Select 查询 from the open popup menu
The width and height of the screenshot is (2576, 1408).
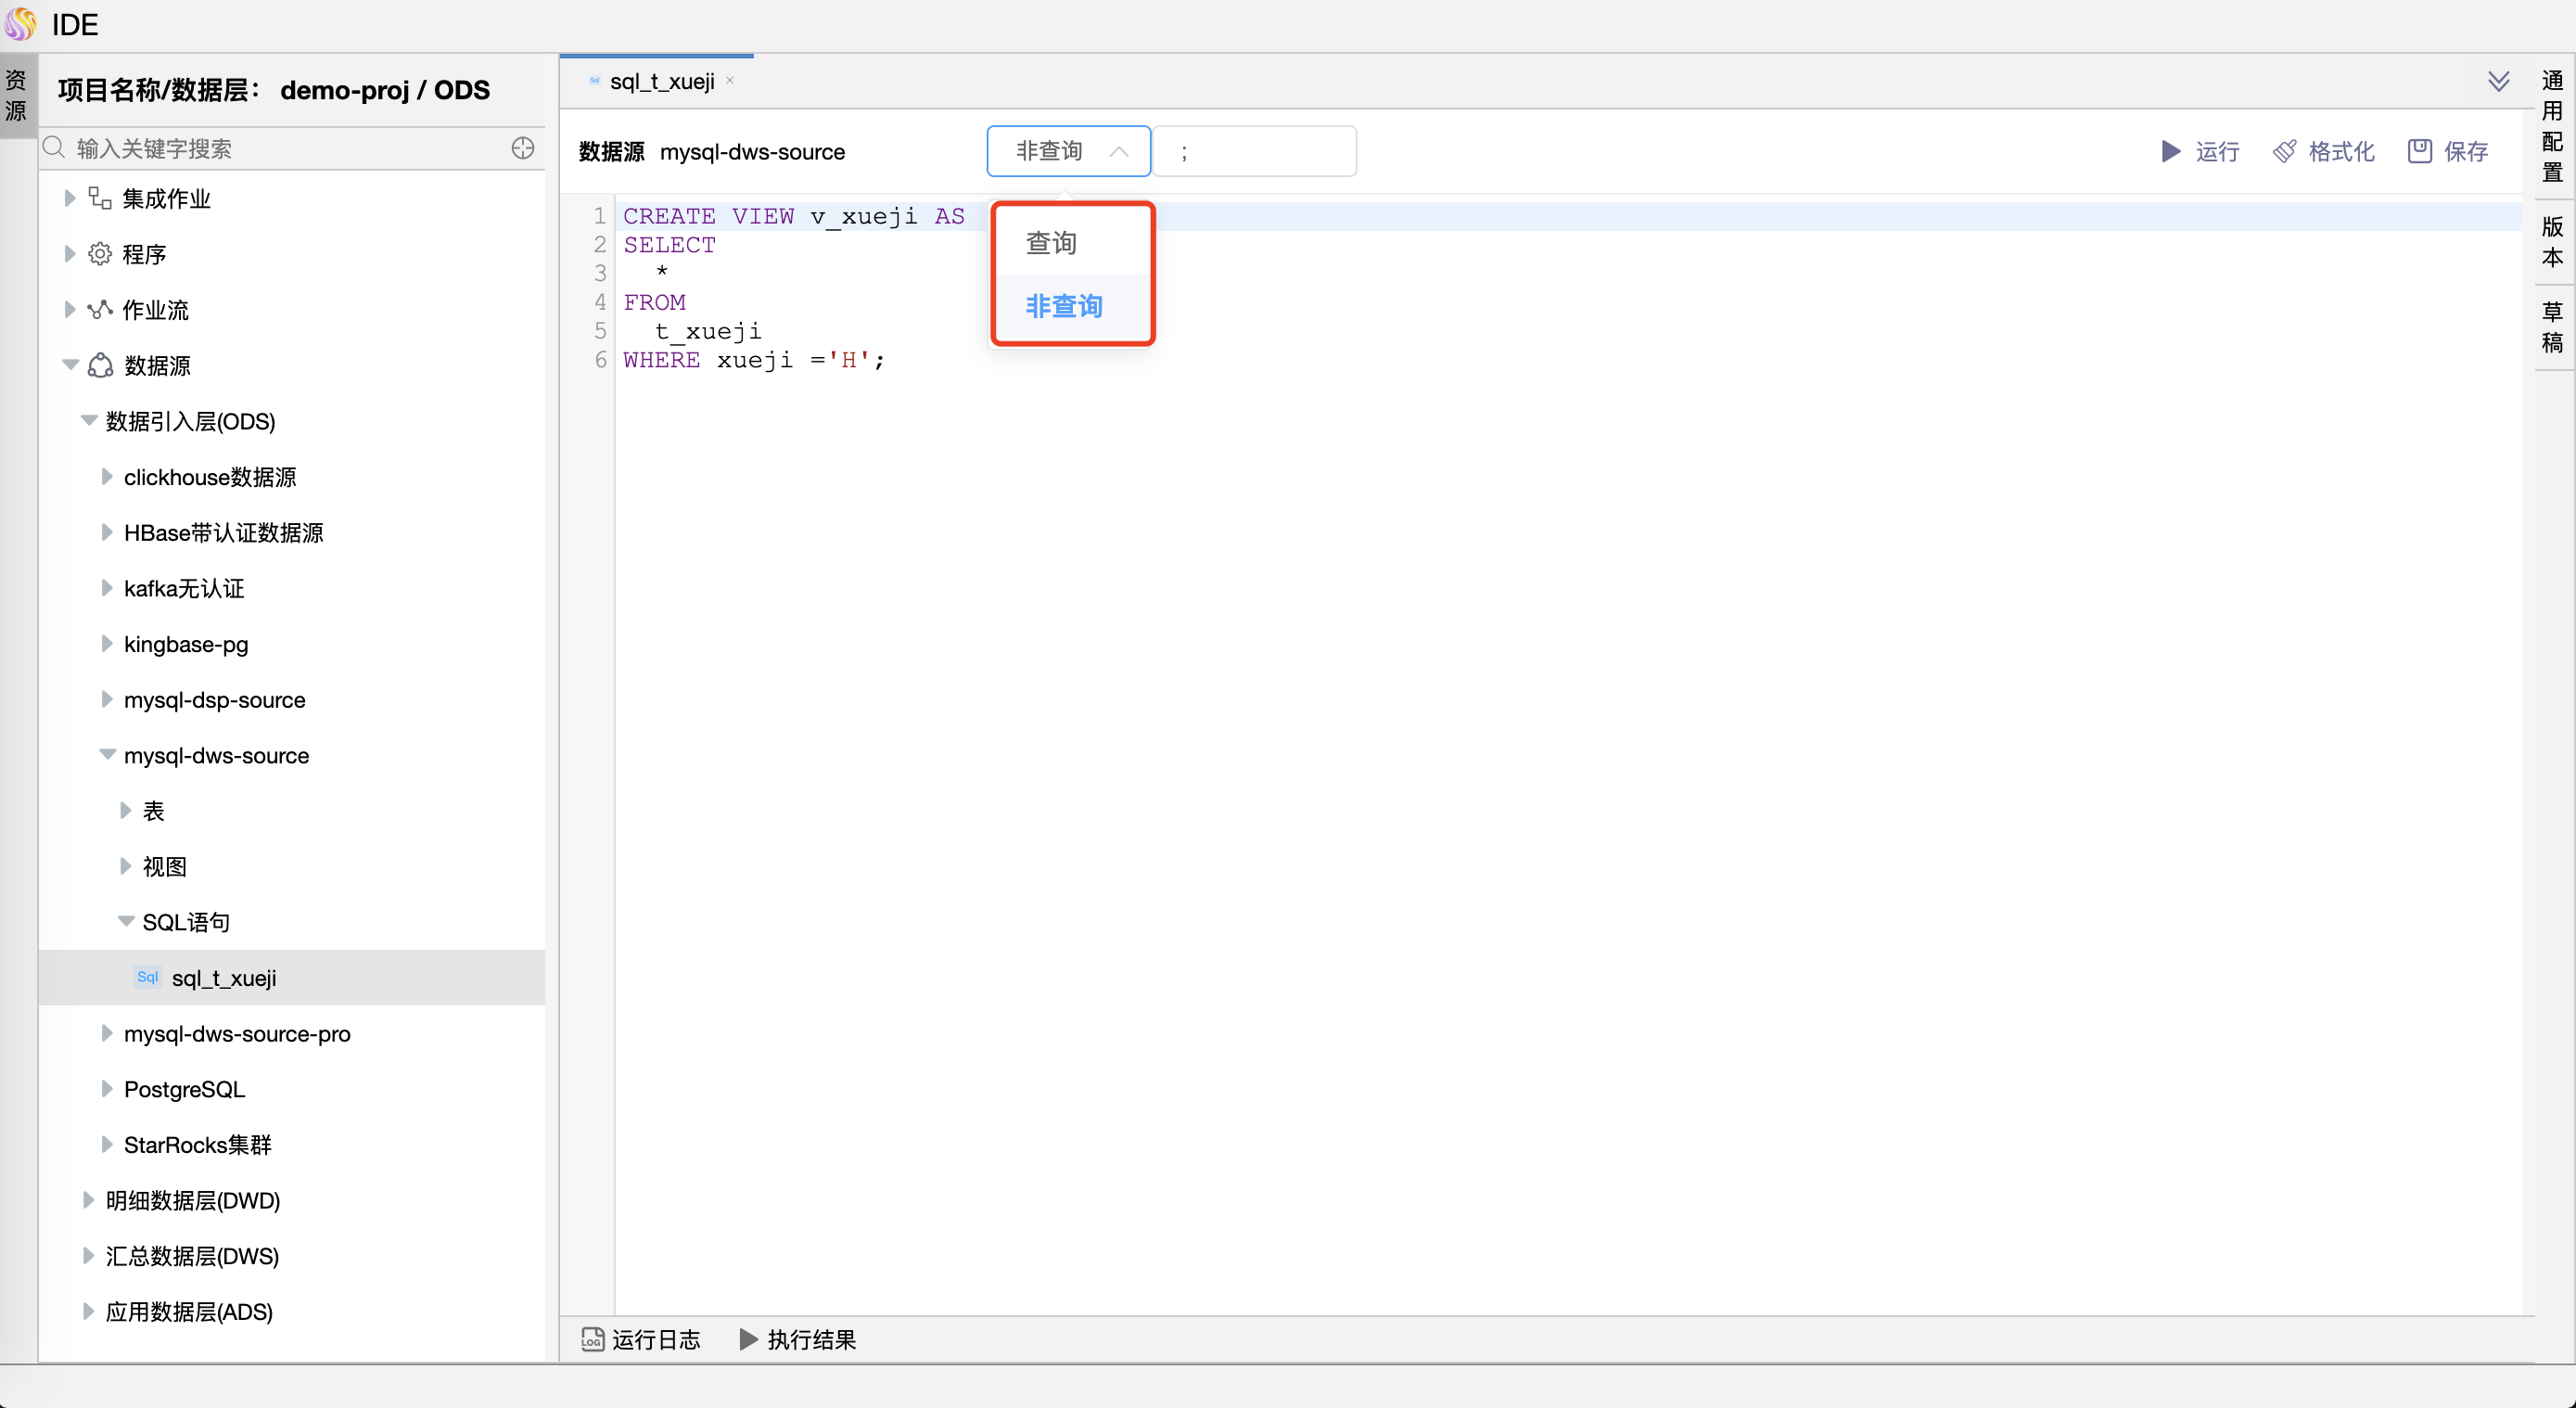pyautogui.click(x=1051, y=241)
